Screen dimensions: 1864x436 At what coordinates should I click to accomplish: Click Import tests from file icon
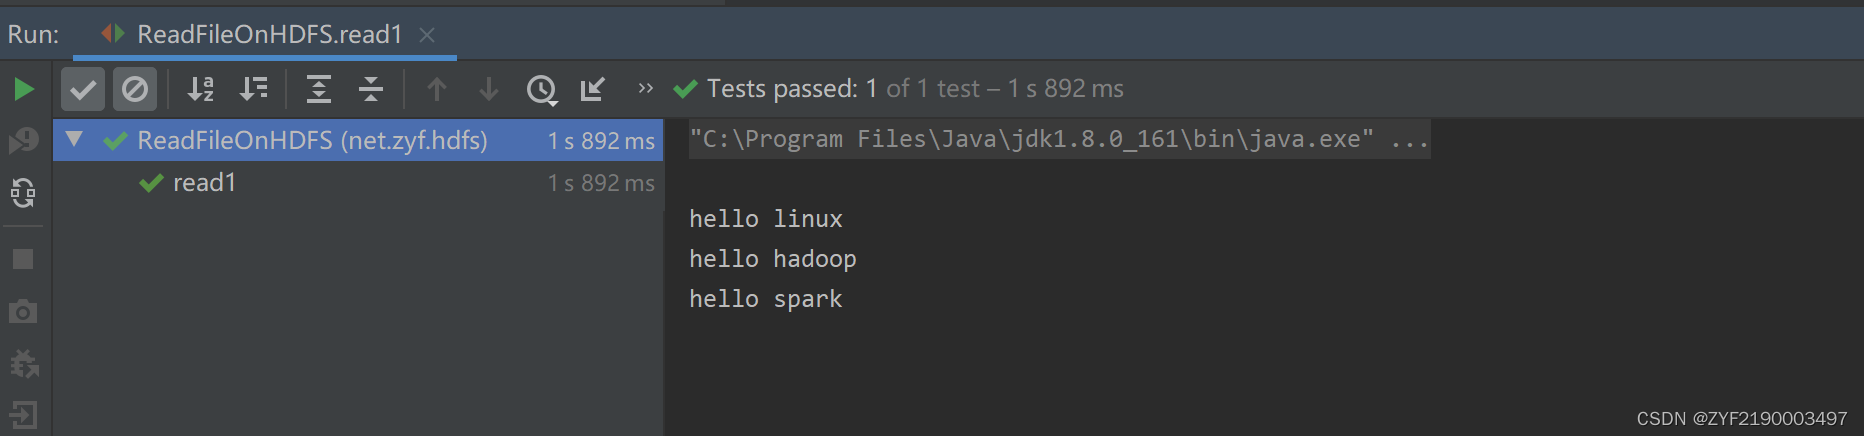click(593, 90)
